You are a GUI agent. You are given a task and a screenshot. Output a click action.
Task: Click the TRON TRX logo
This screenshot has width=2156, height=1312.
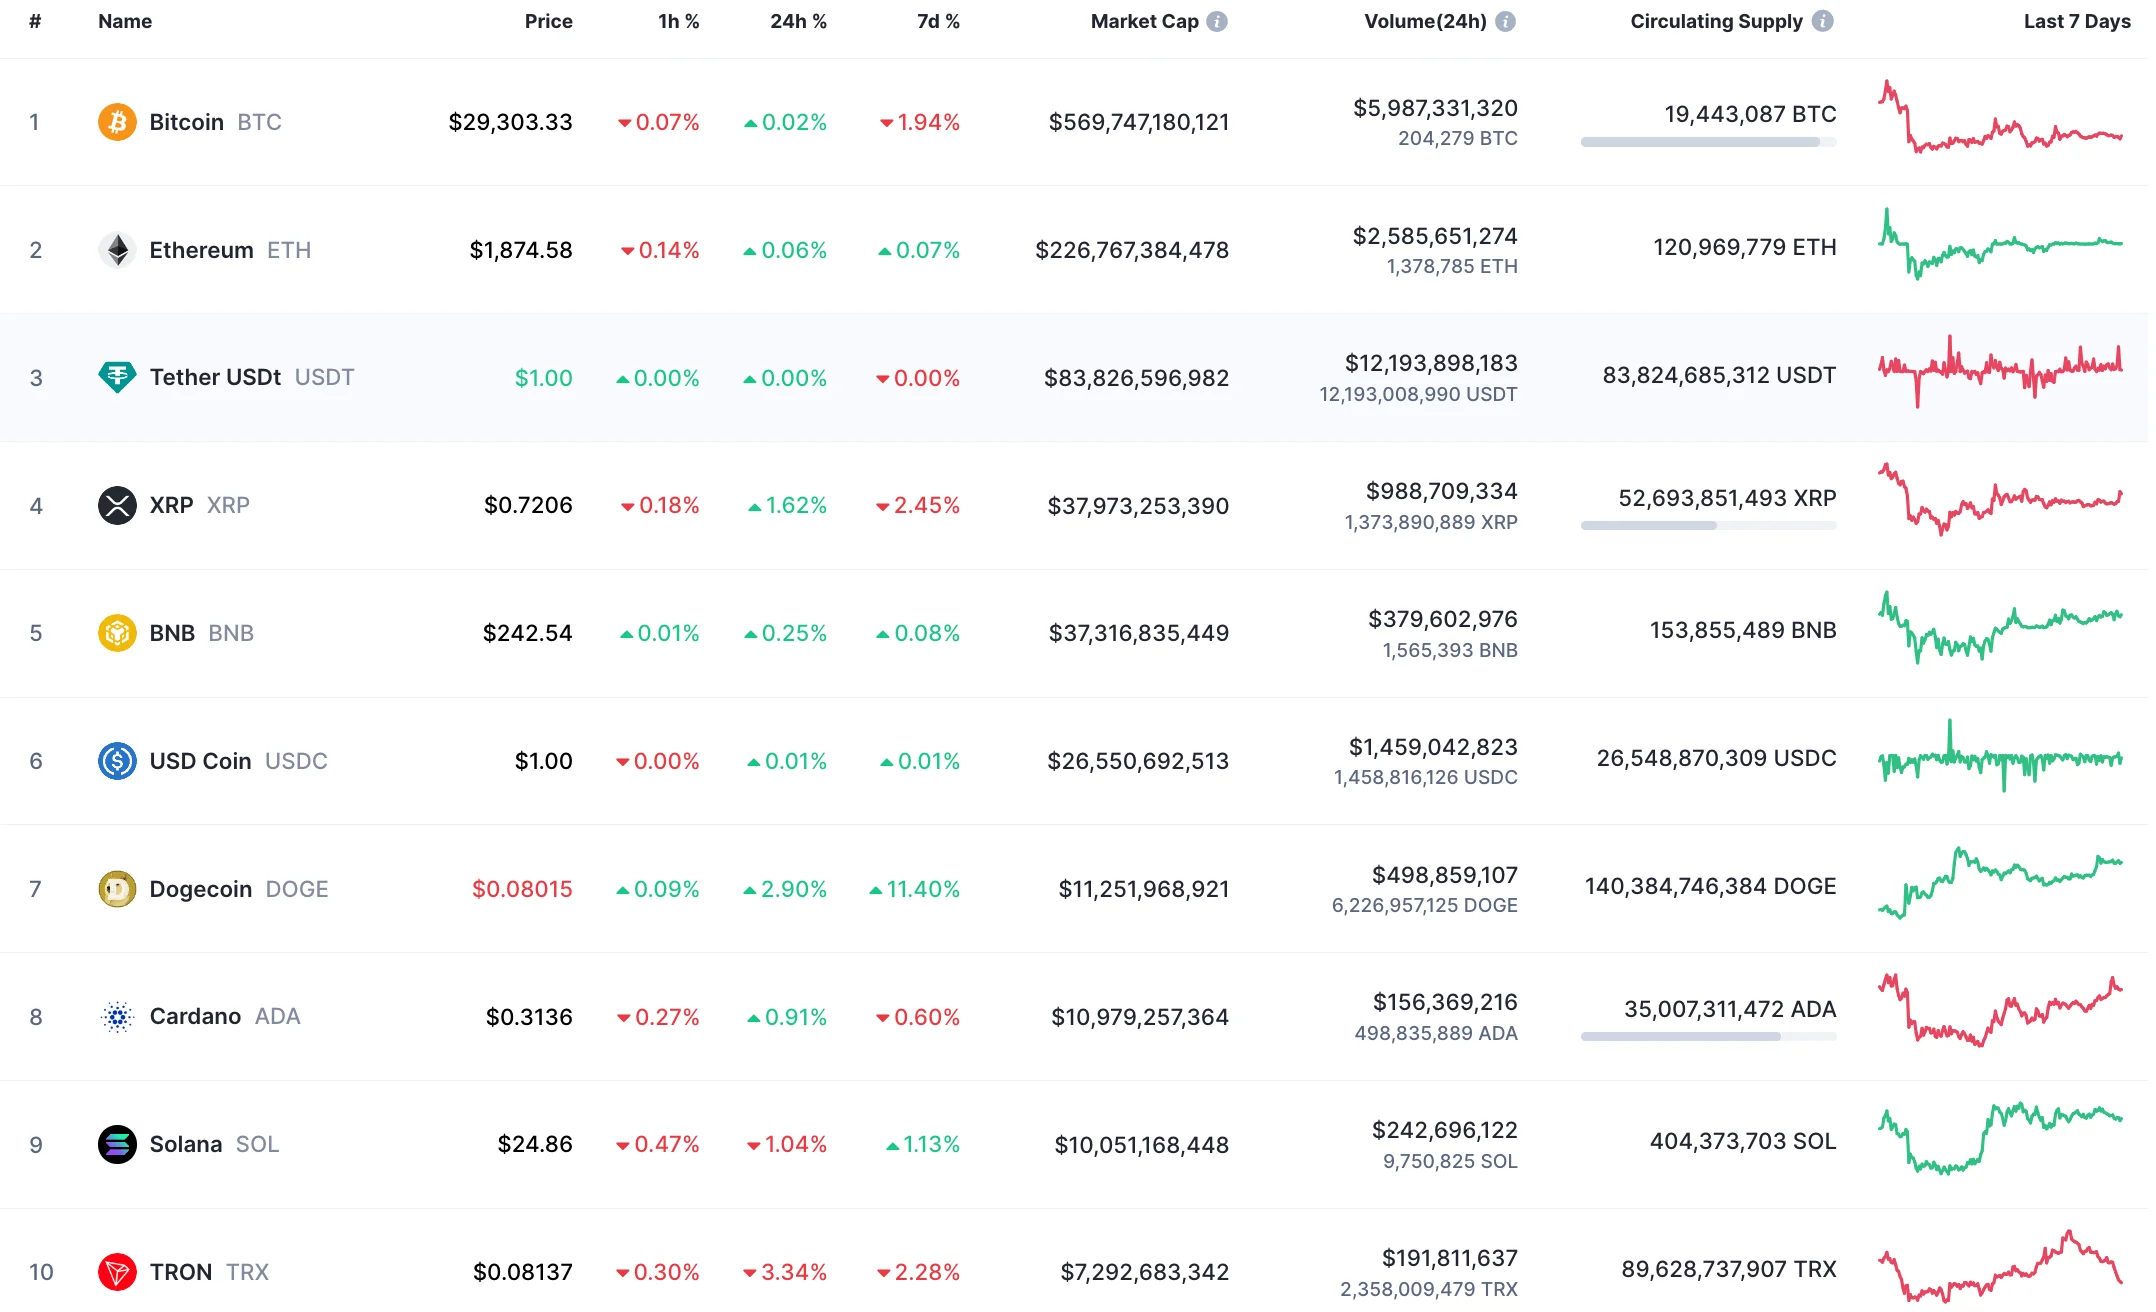(x=117, y=1272)
